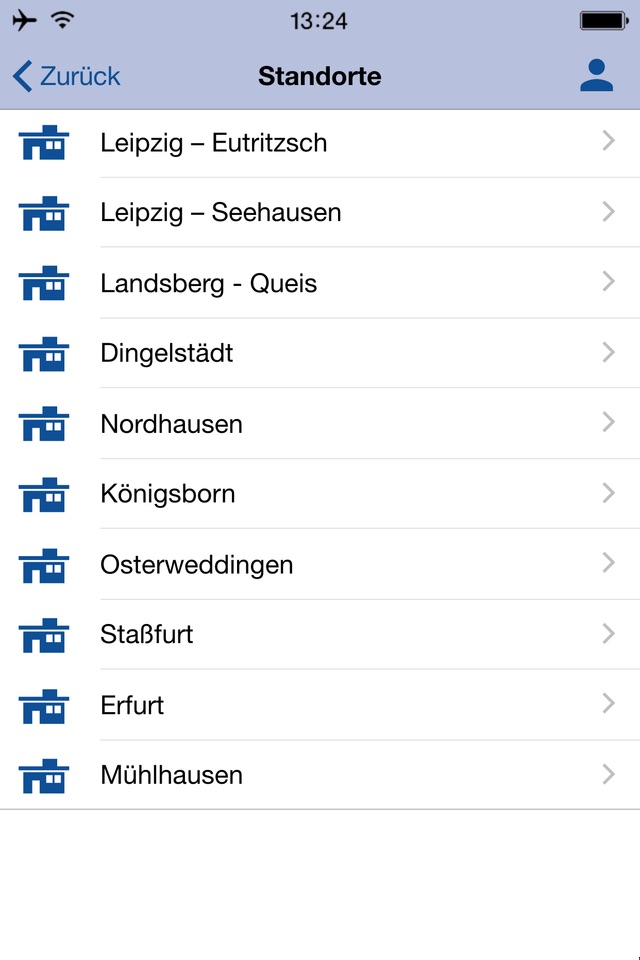The image size is (640, 960).
Task: Click building icon beside Leipzig – Seehausen
Action: pyautogui.click(x=44, y=214)
